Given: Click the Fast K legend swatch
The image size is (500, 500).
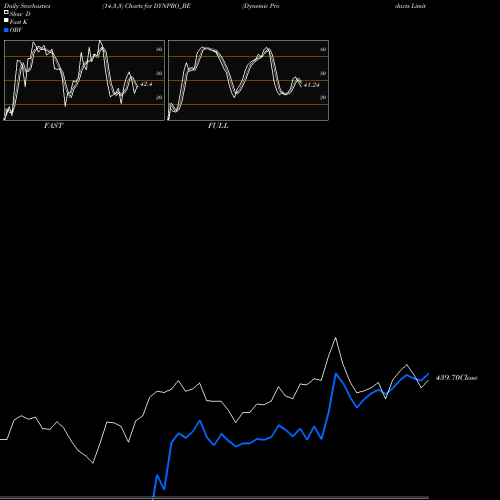Looking at the screenshot, I should click(6, 20).
